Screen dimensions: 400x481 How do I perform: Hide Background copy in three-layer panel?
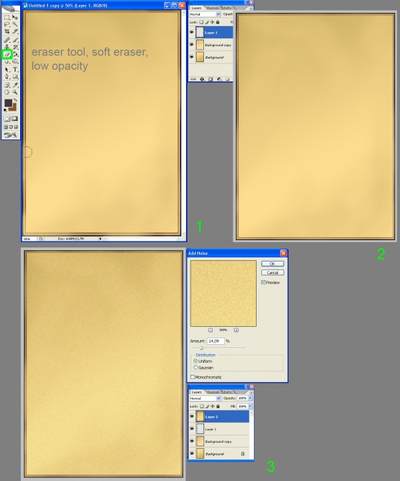point(192,45)
